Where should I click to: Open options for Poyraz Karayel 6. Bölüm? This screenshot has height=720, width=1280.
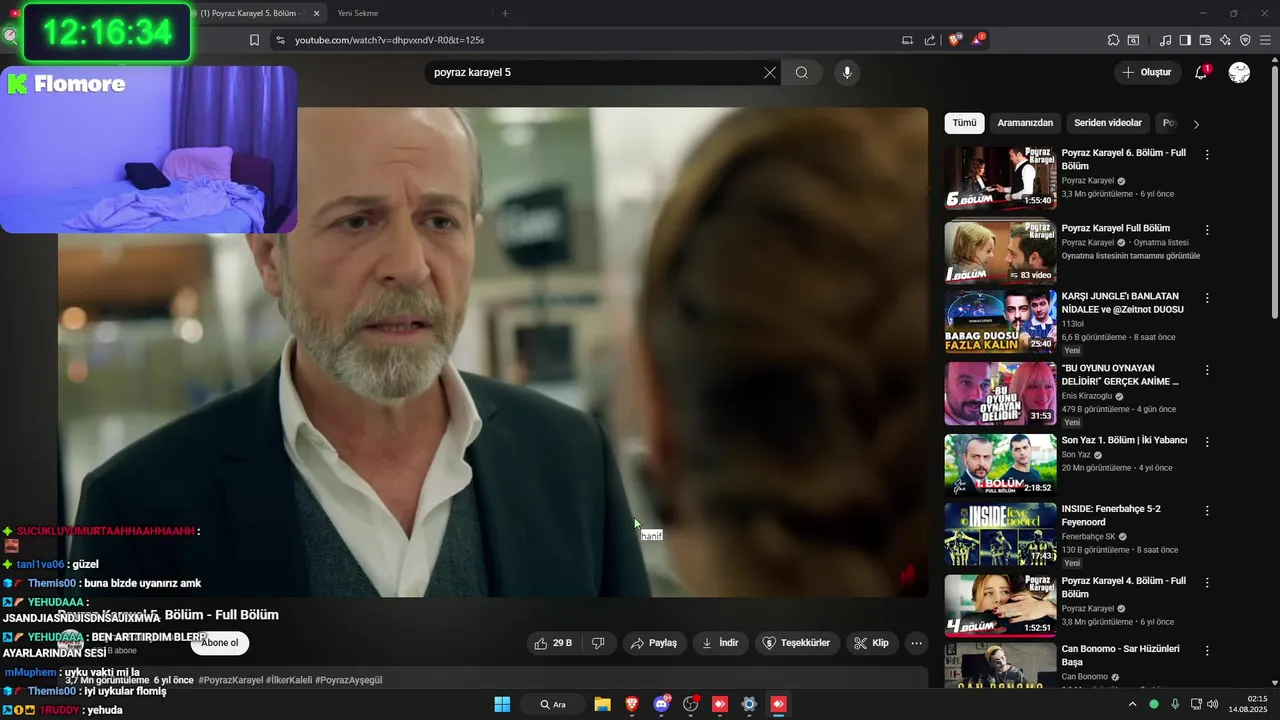point(1207,155)
